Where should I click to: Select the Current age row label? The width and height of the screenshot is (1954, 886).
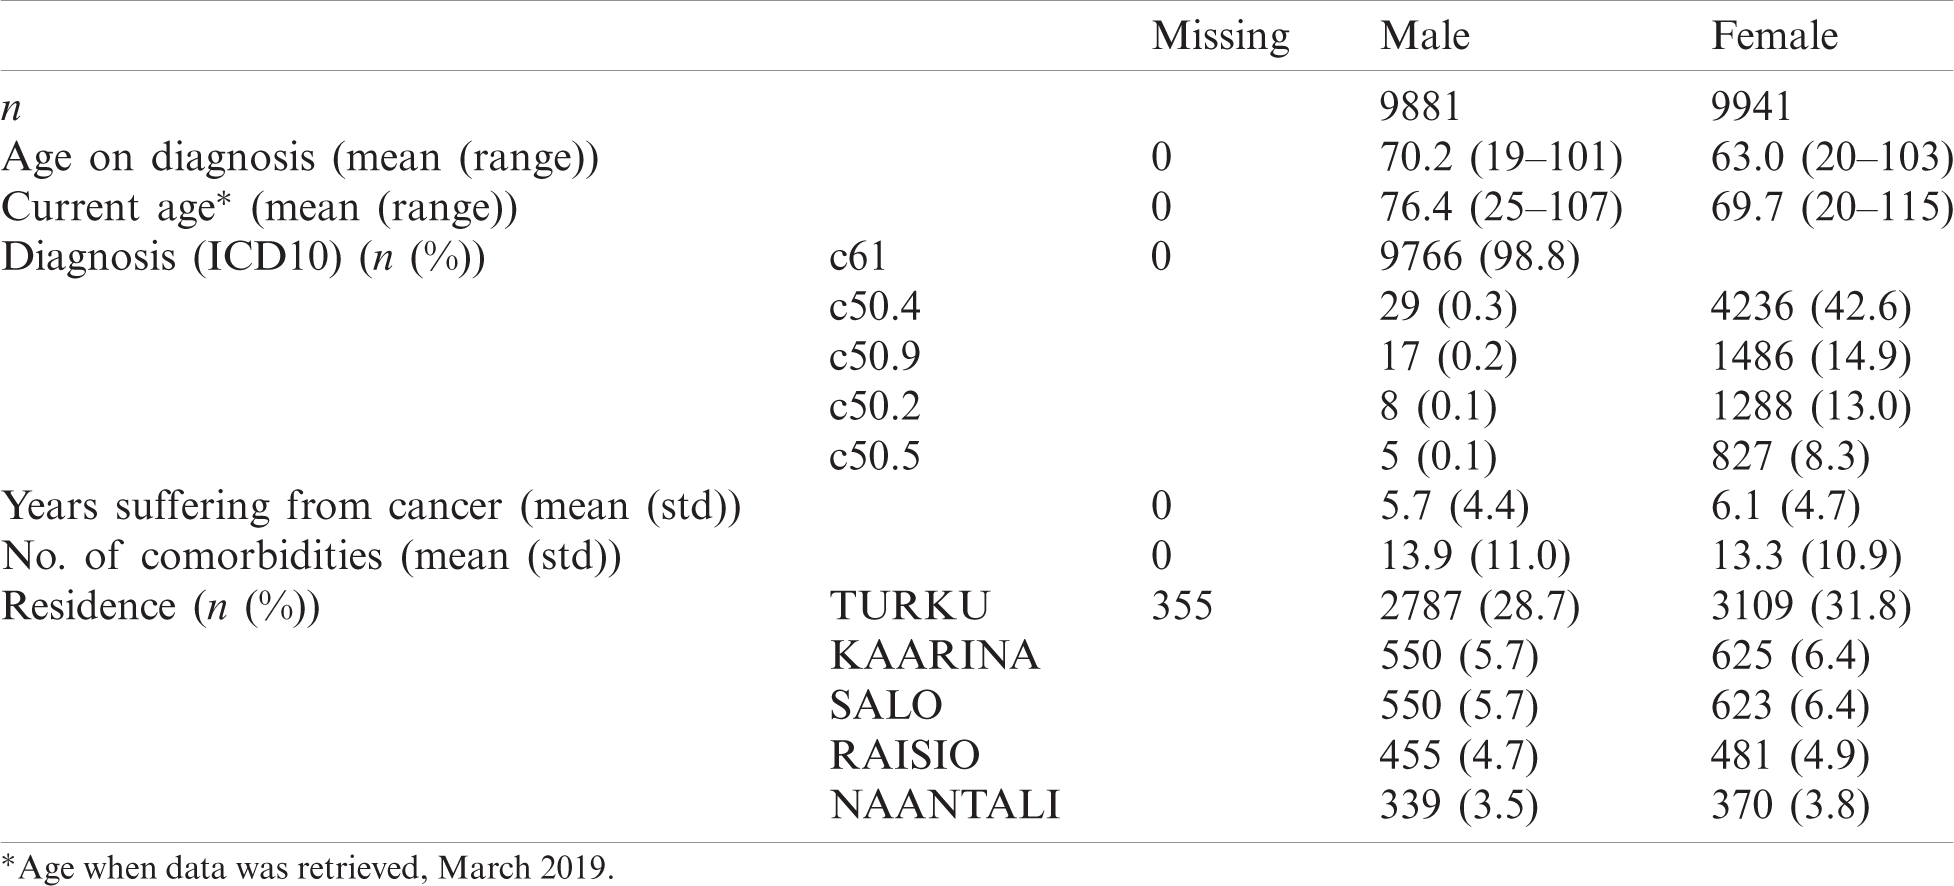pos(259,208)
